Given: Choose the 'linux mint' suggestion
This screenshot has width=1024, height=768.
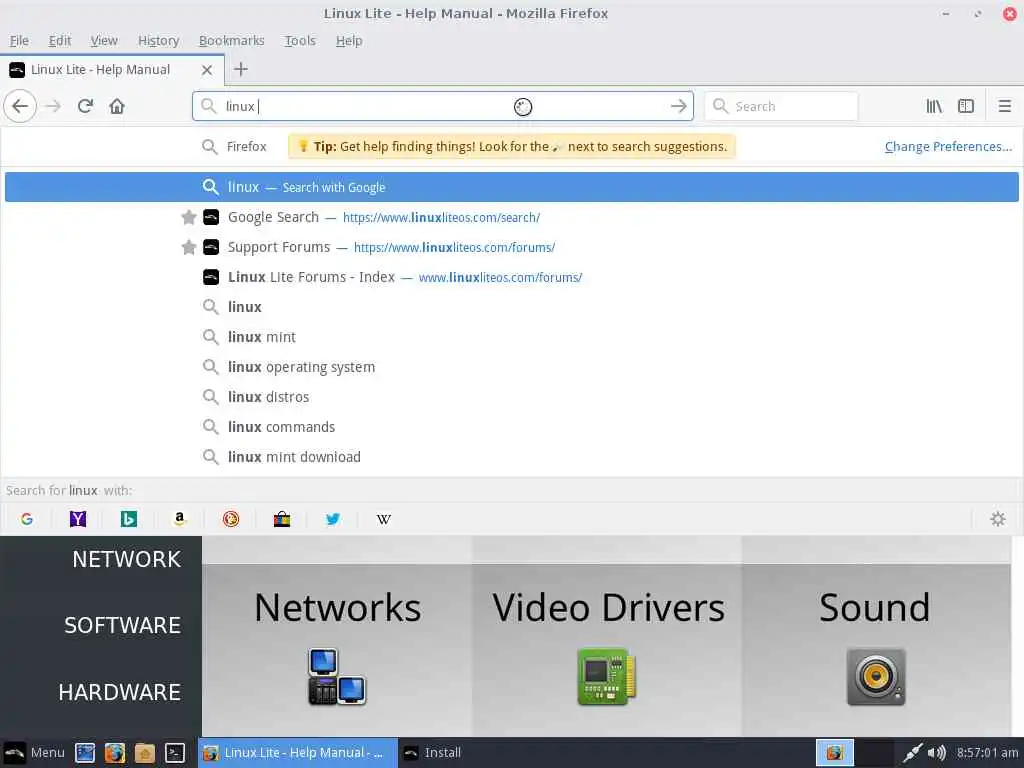Looking at the screenshot, I should click(511, 337).
